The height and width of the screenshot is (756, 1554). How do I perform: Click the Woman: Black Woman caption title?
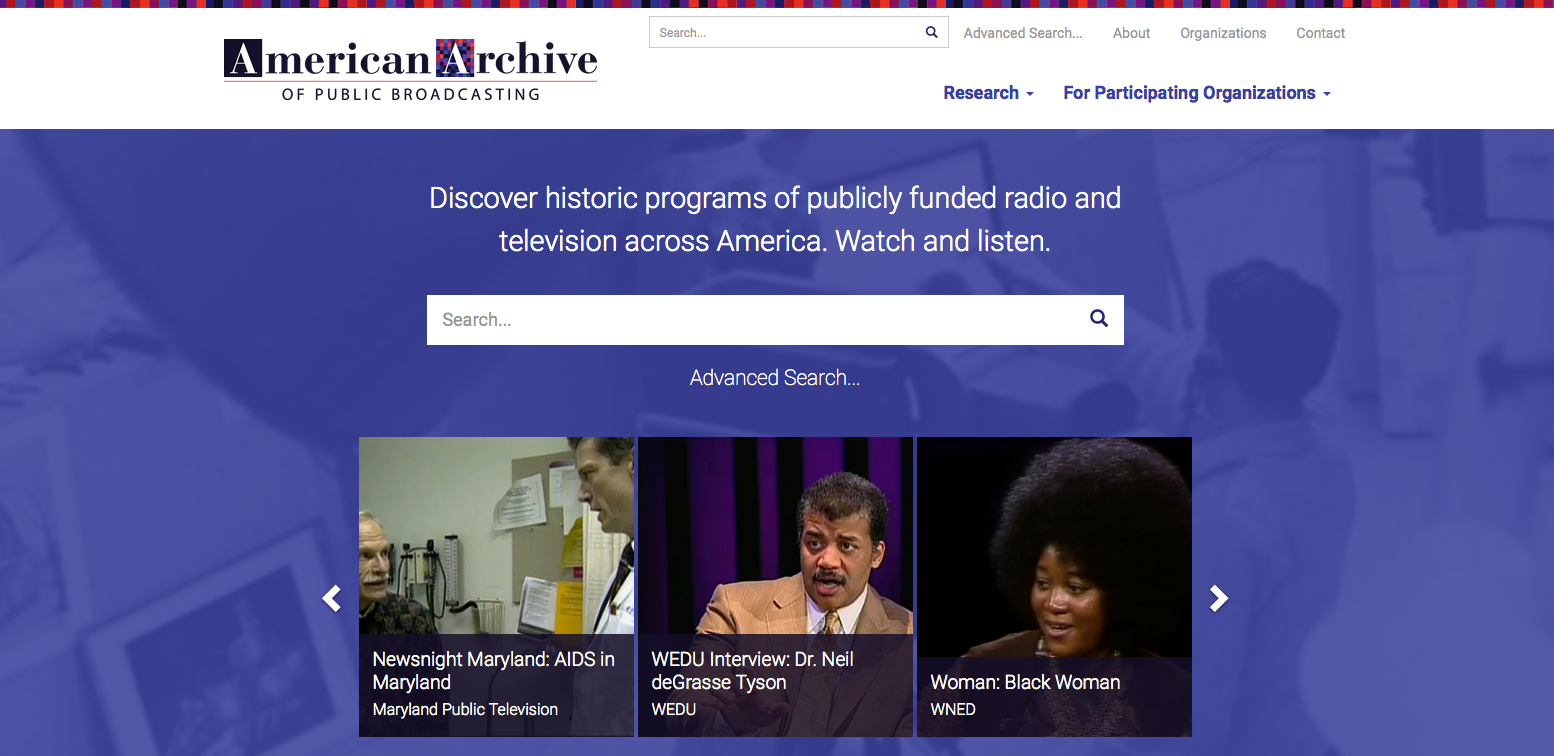[1025, 682]
